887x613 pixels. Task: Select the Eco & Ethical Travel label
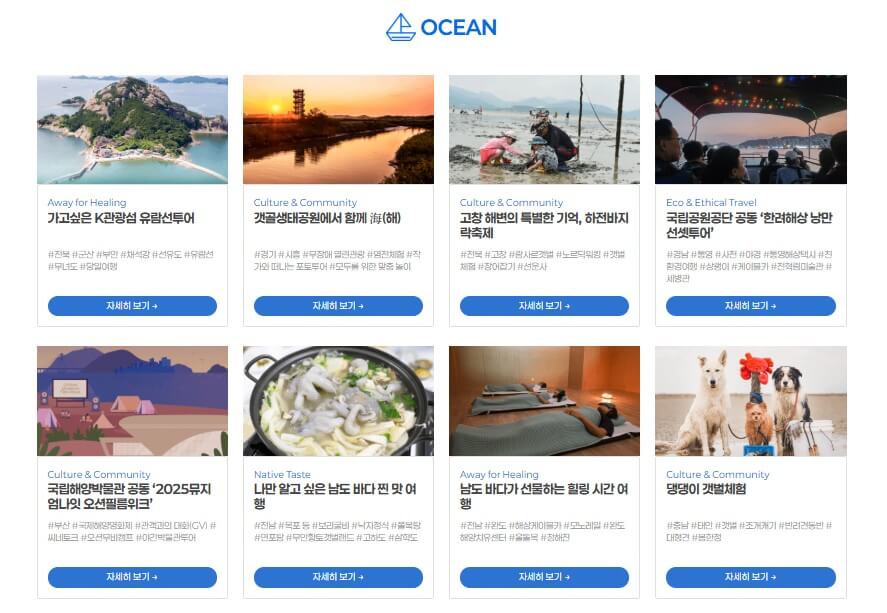coord(711,202)
